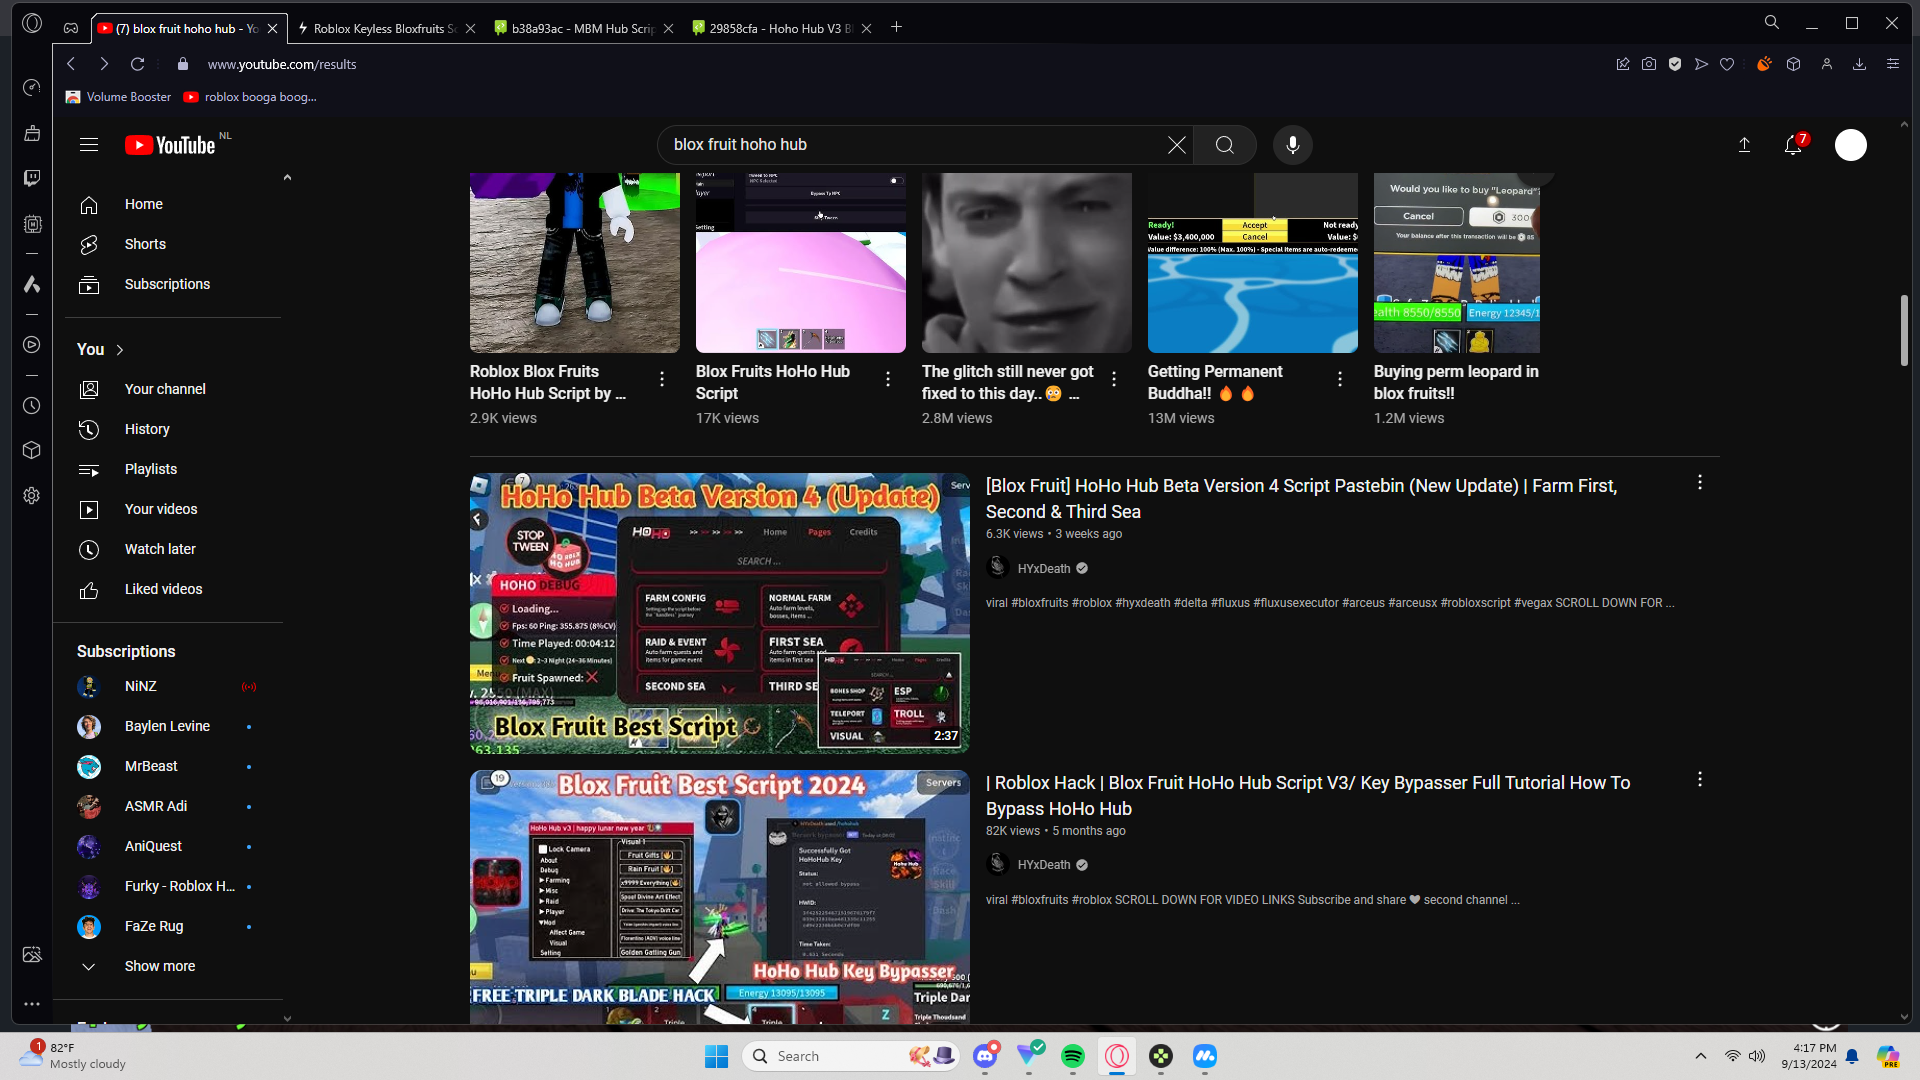Open the Opera main menu logo
Screen dimensions: 1920x1080
coord(32,23)
